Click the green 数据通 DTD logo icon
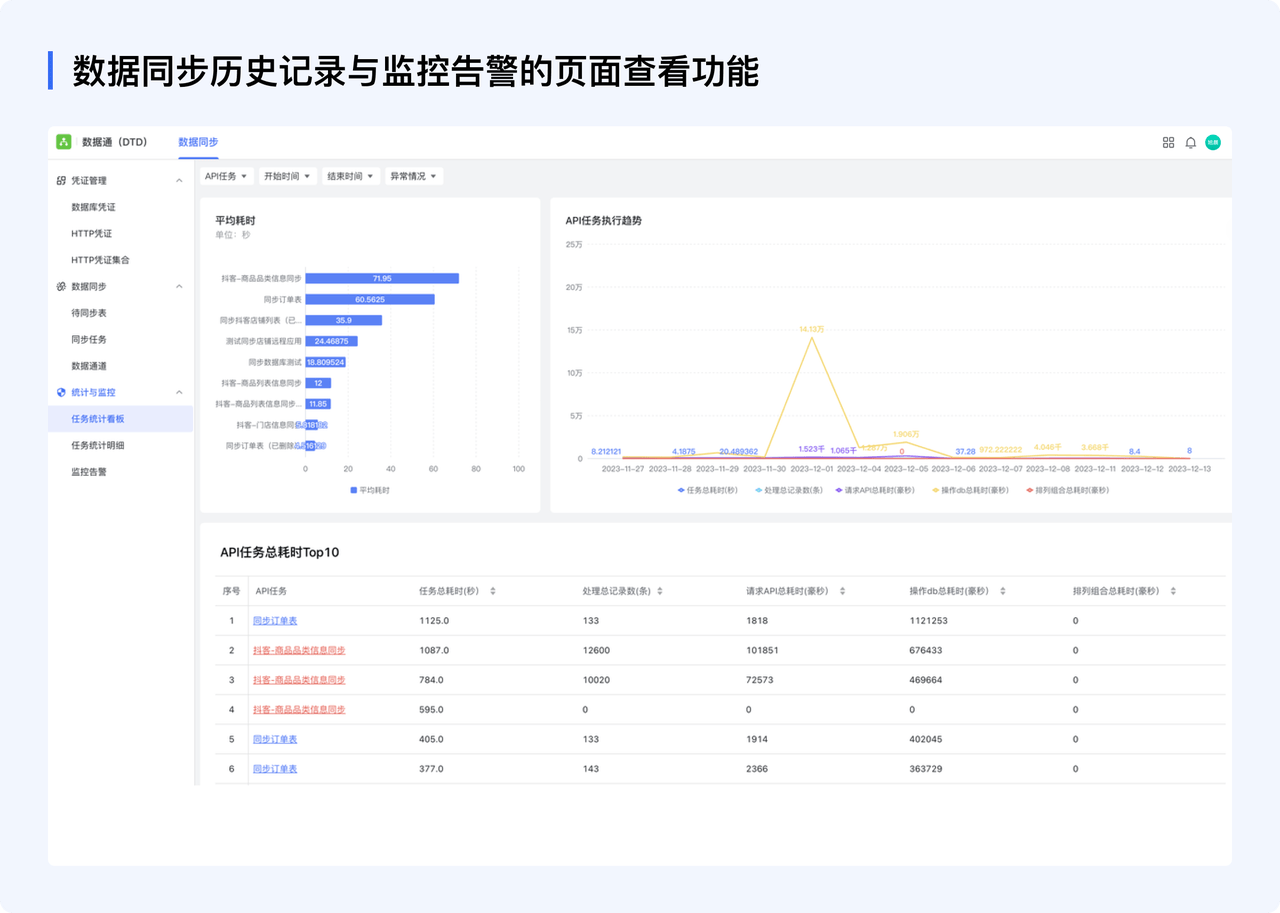 coord(64,142)
